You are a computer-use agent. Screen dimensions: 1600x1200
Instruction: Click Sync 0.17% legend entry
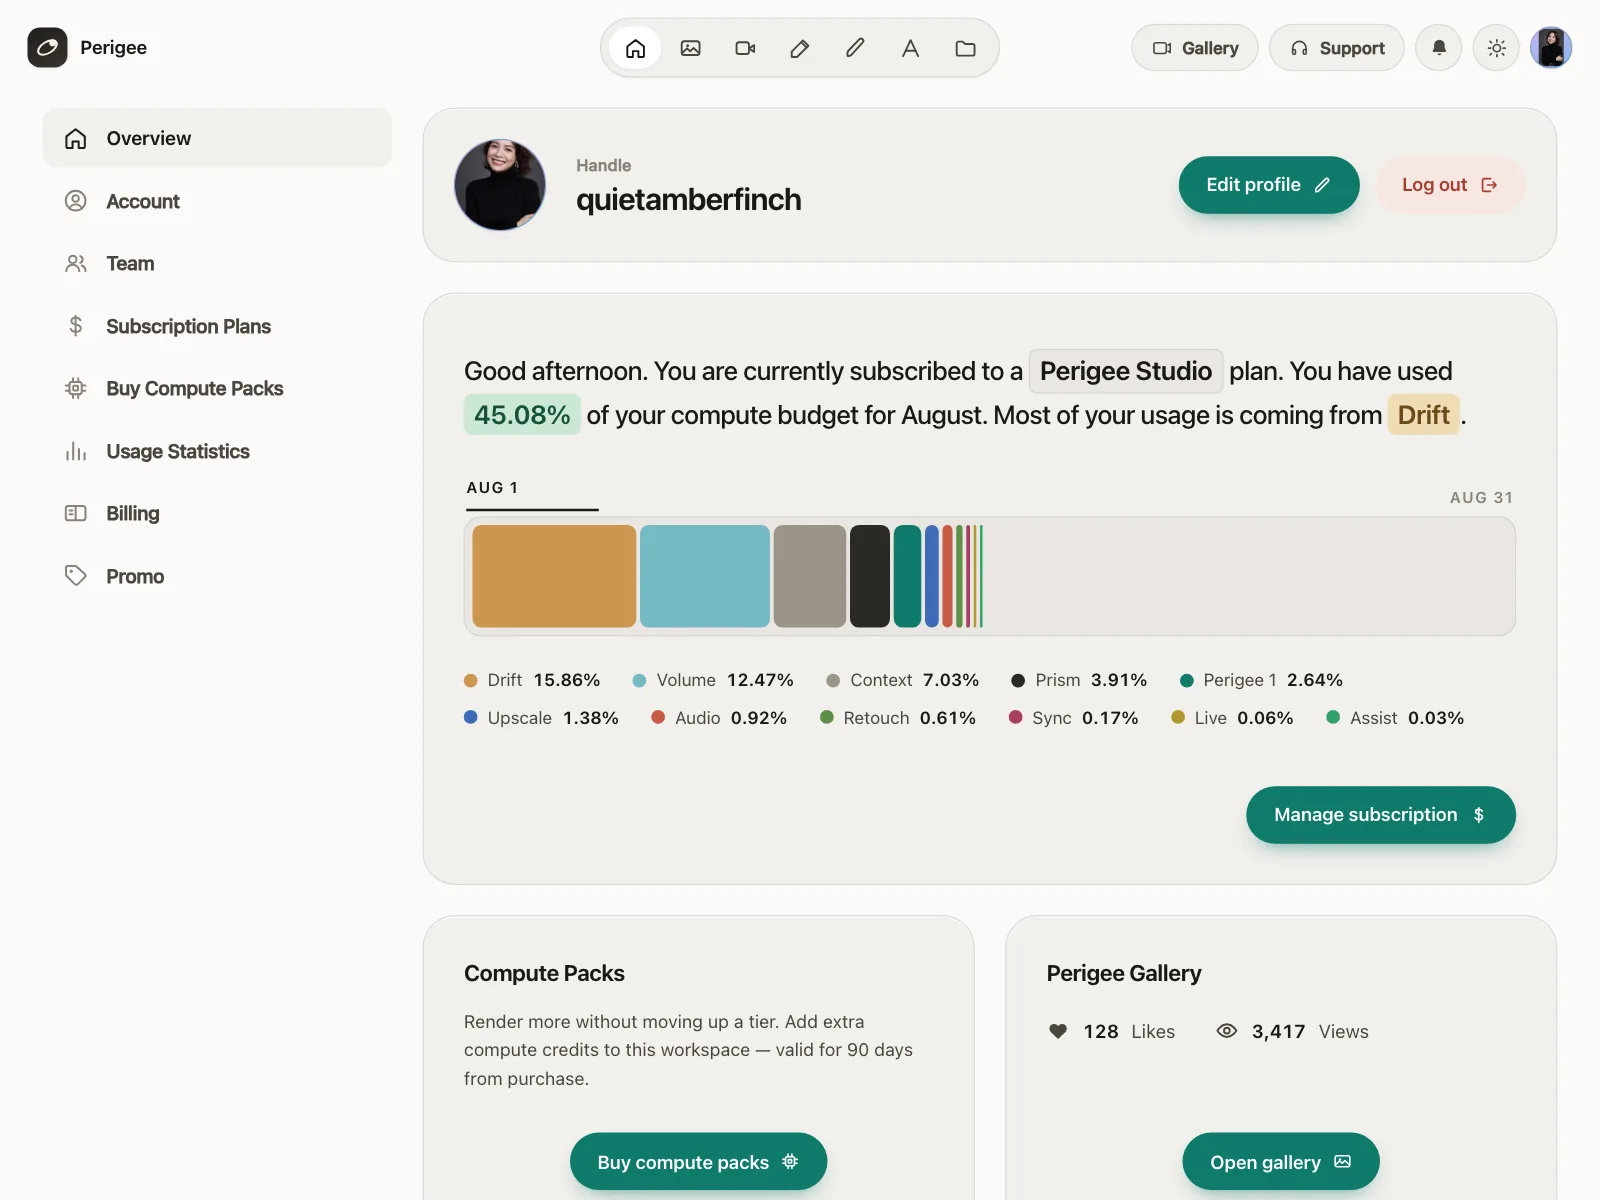(x=1074, y=718)
